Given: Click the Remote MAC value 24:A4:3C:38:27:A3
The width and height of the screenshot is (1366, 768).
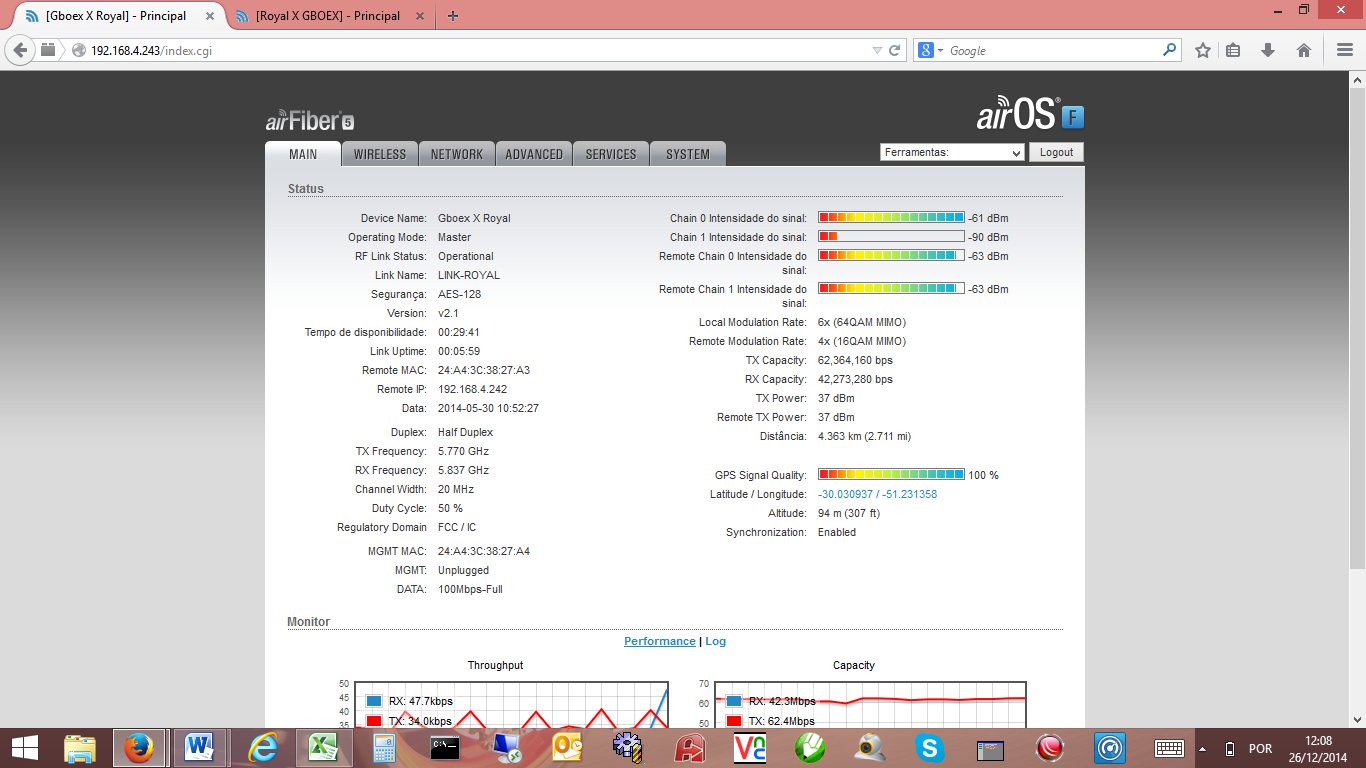Looking at the screenshot, I should click(484, 370).
